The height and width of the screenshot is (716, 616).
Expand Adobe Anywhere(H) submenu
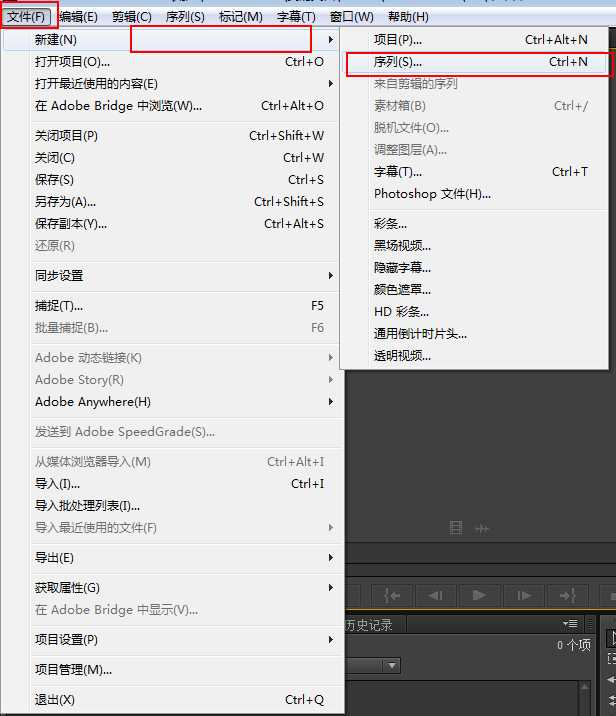pyautogui.click(x=171, y=401)
